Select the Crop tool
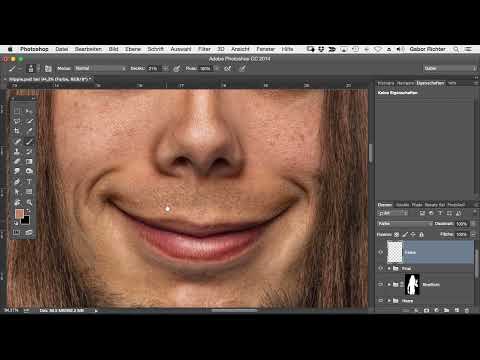480x360 pixels. coord(17,131)
